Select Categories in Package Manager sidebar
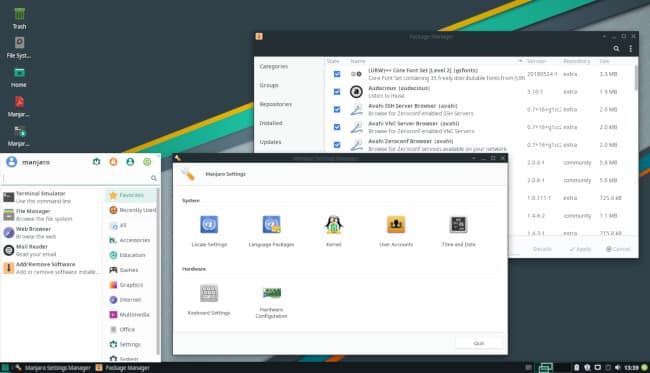Screen dimensions: 650x373 [274, 66]
